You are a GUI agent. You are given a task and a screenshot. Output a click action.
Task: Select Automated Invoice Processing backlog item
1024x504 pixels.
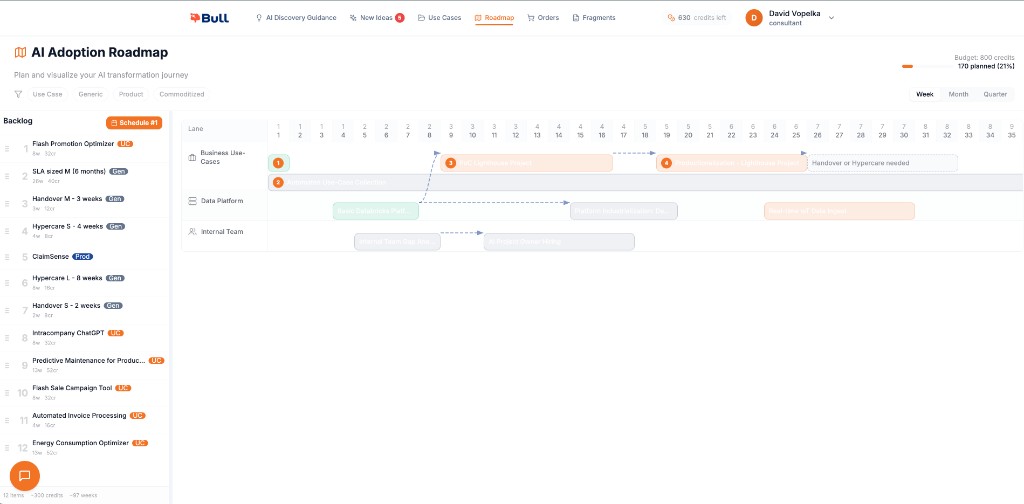[85, 420]
